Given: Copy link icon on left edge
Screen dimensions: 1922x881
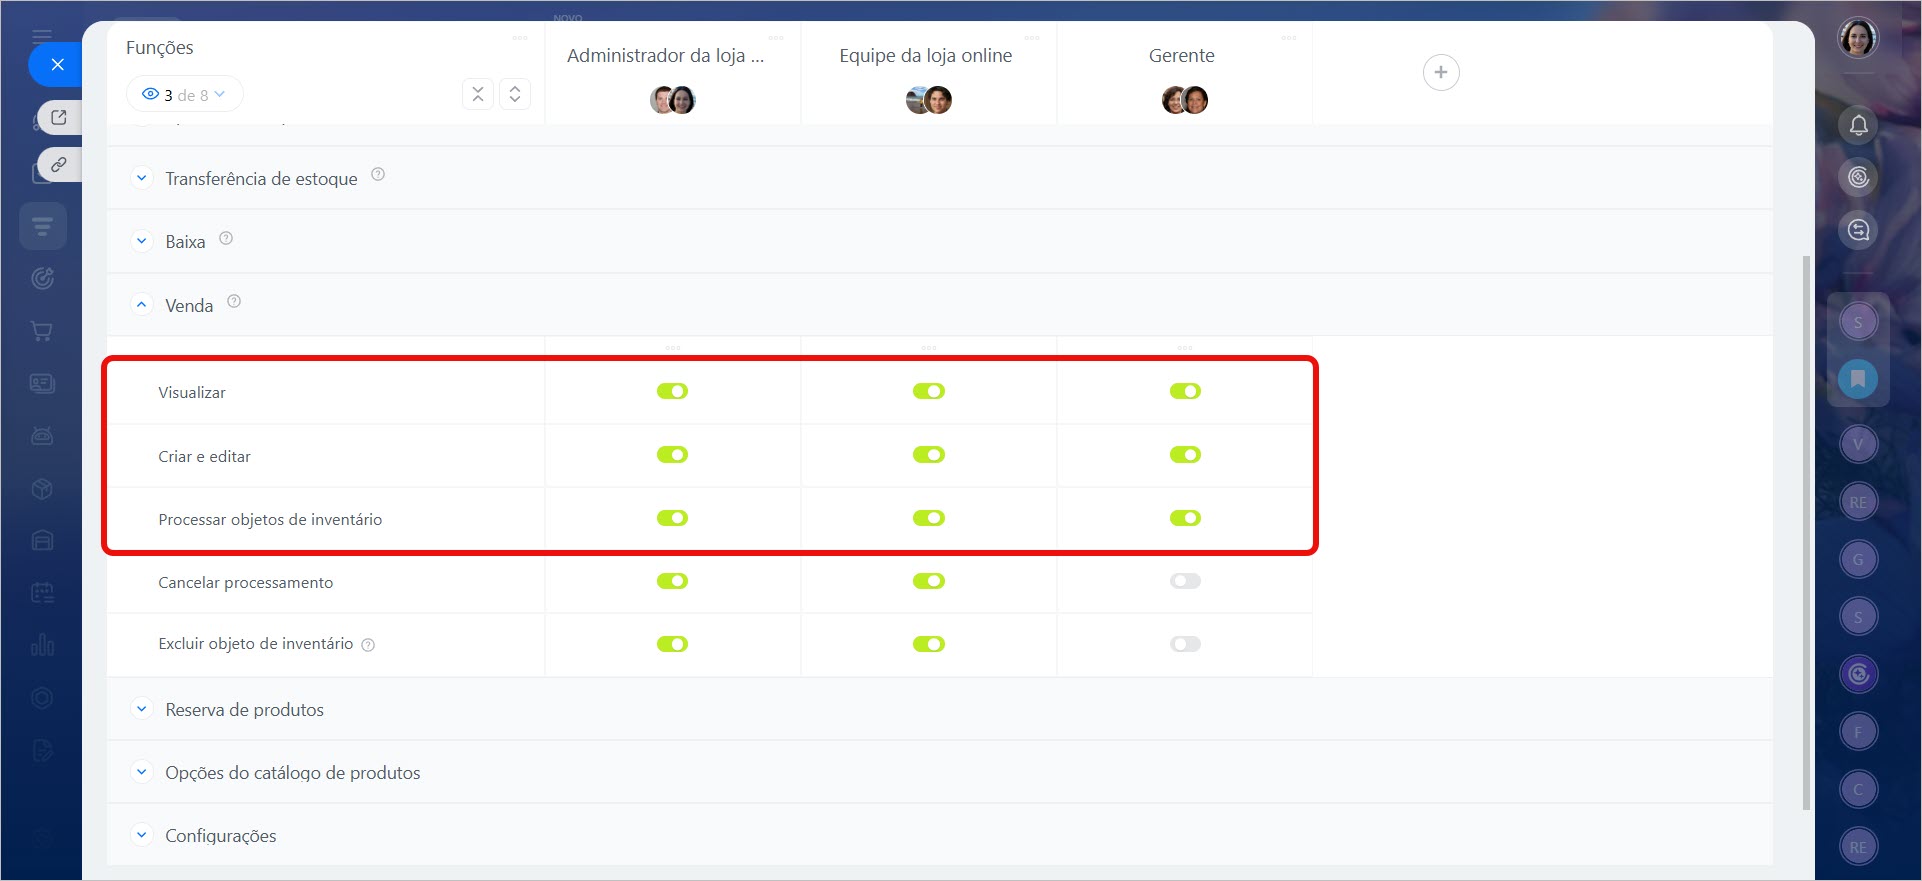Looking at the screenshot, I should click(x=59, y=164).
